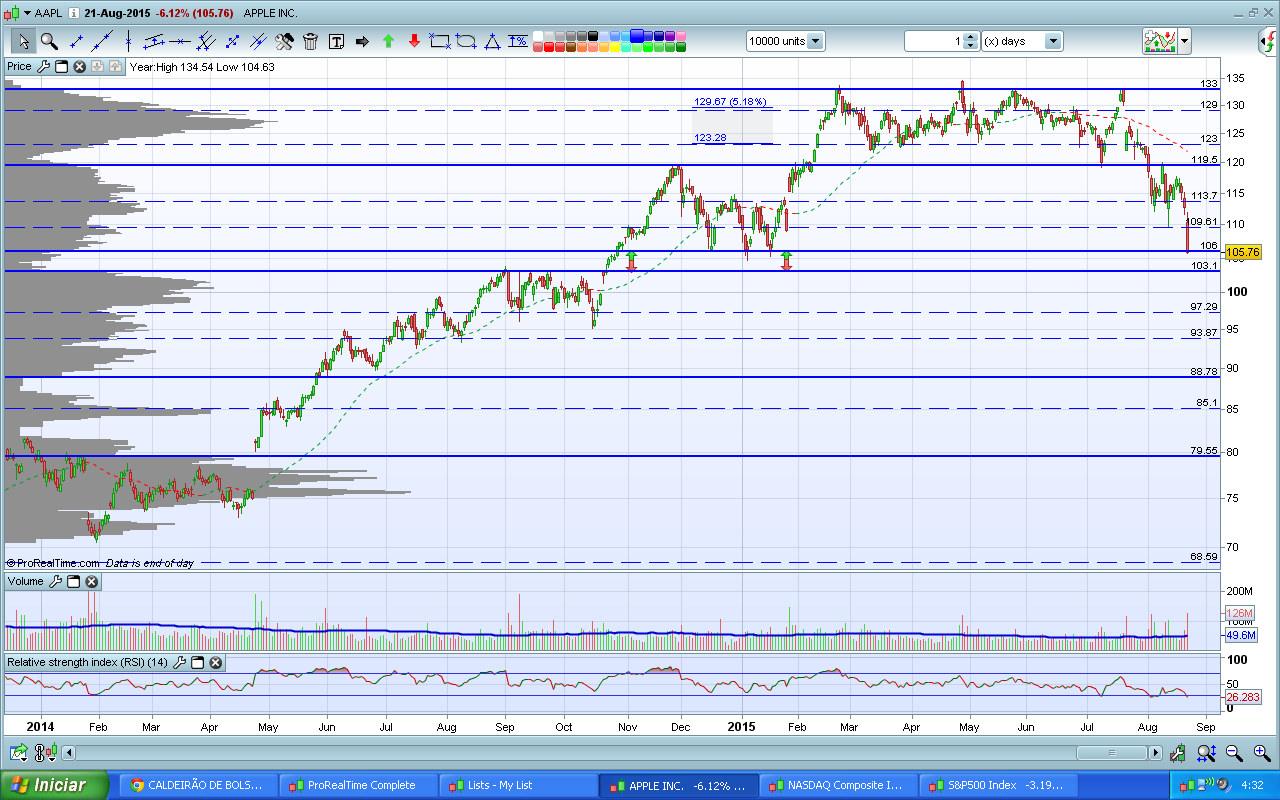Image resolution: width=1280 pixels, height=800 pixels.
Task: Expand the side panel arrow tab at right edge
Action: pos(1270,41)
